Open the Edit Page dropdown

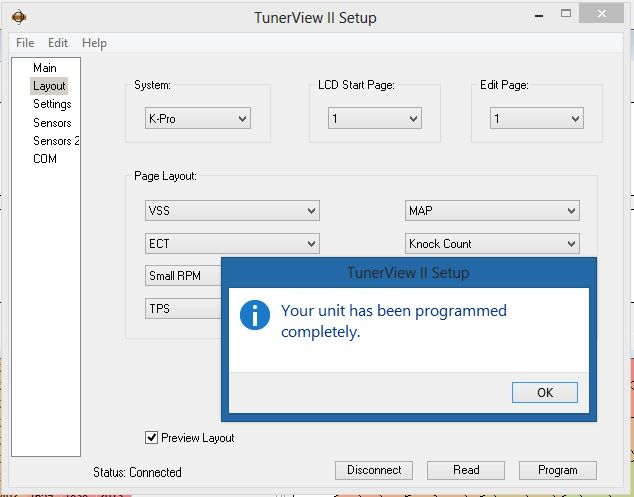[x=537, y=118]
